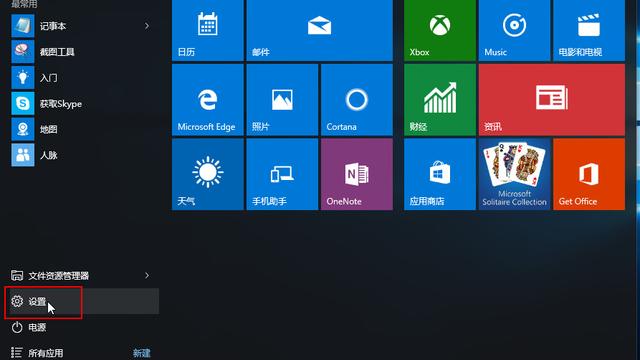Screen dimensions: 640x360
Task: Click the 地图 text label
Action: tap(49, 129)
